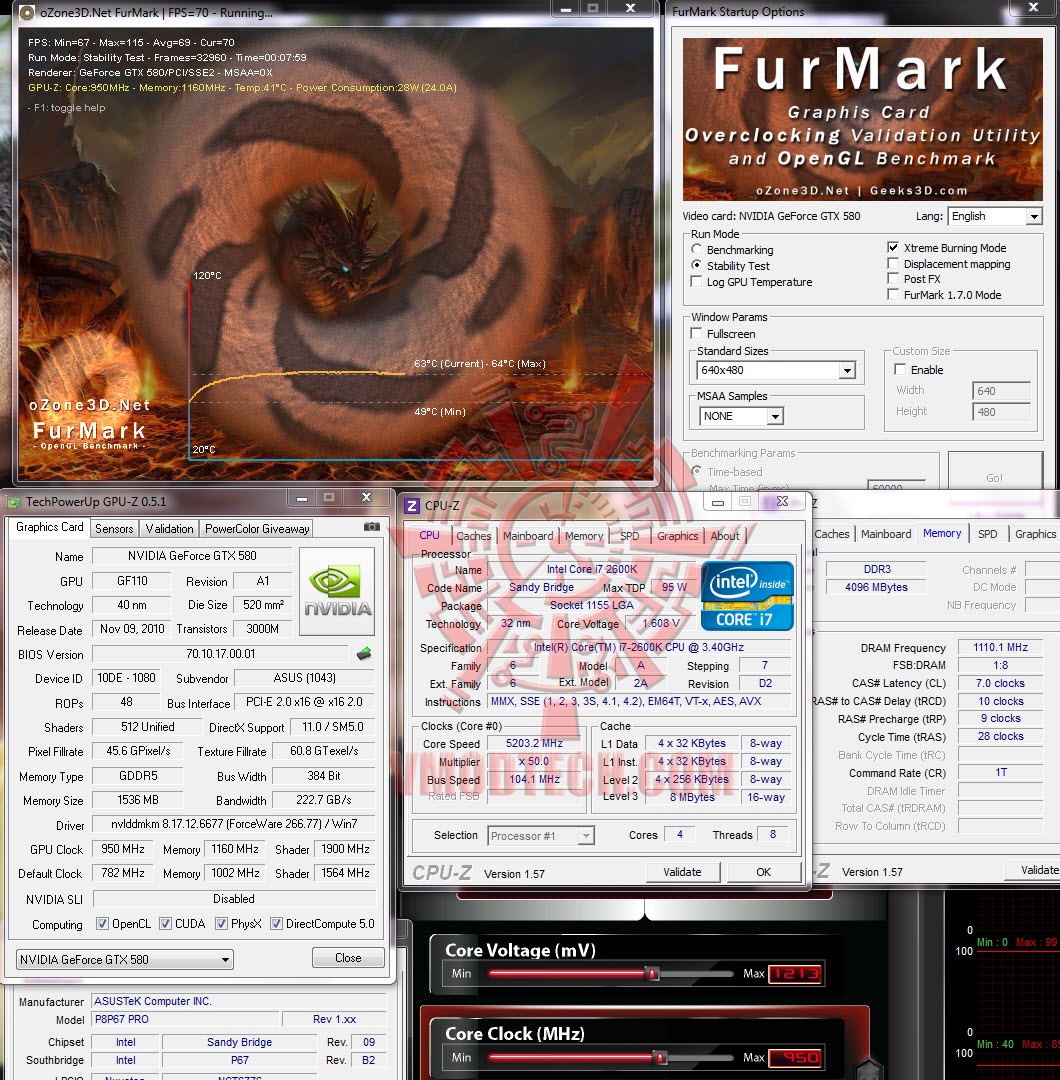Enable the Post FX checkbox
This screenshot has width=1060, height=1080.
(x=893, y=279)
